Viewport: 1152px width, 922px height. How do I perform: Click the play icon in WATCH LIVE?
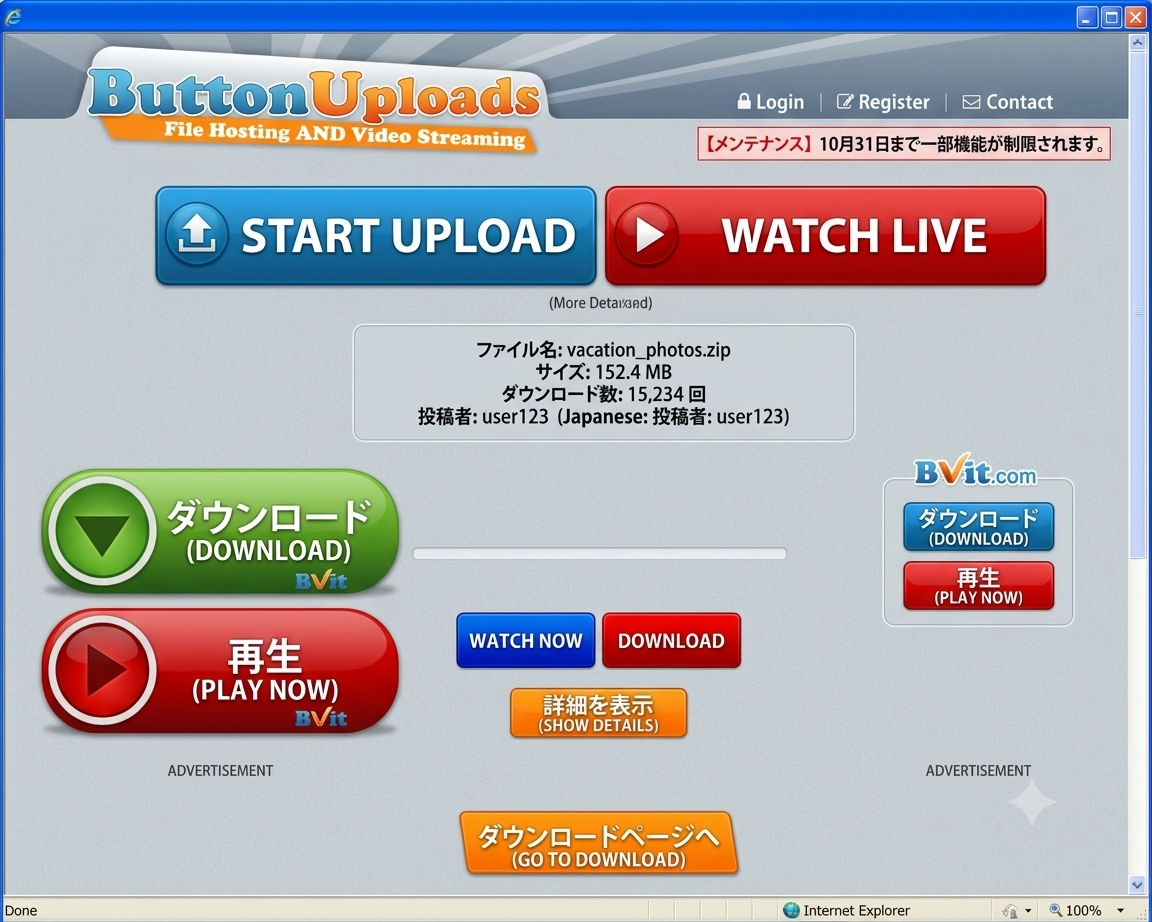647,234
